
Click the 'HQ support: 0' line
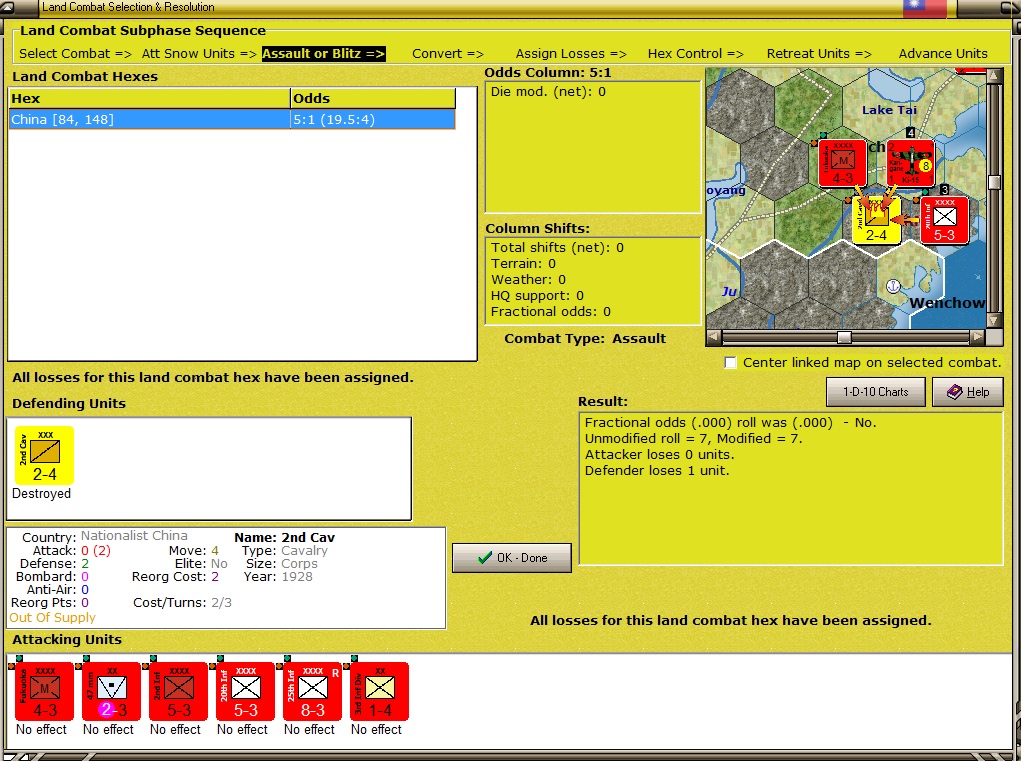[537, 296]
